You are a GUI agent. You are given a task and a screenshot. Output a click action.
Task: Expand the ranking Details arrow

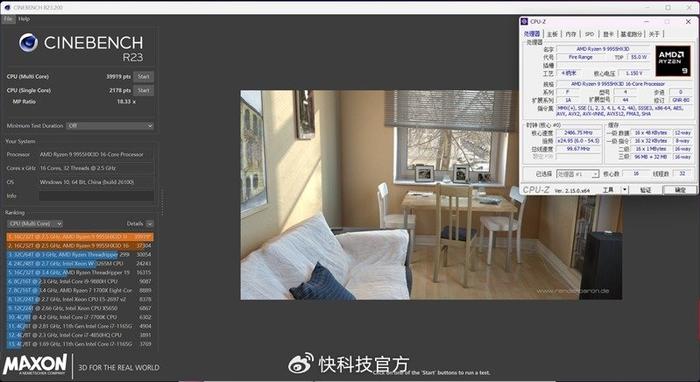150,224
